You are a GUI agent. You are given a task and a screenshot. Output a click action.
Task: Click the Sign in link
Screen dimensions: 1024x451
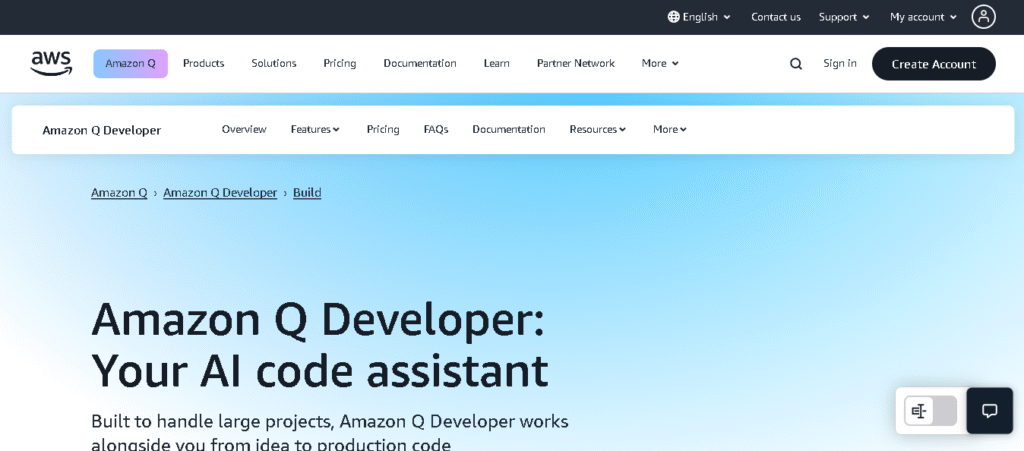tap(839, 63)
